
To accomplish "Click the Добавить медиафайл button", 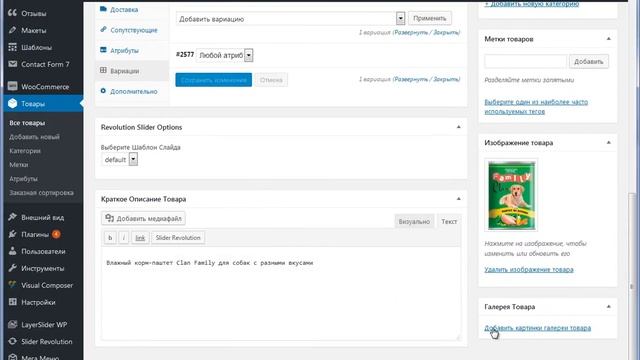I will pyautogui.click(x=143, y=218).
